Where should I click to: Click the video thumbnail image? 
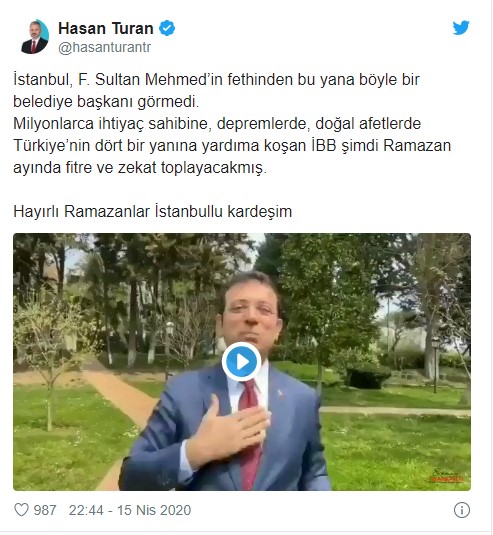pos(242,362)
